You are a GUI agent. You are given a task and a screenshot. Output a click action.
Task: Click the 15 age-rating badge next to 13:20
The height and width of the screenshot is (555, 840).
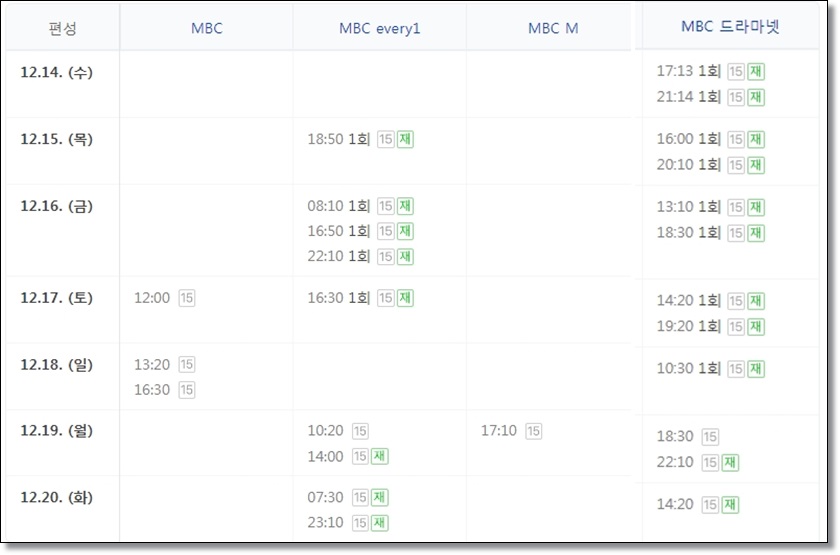tap(186, 365)
